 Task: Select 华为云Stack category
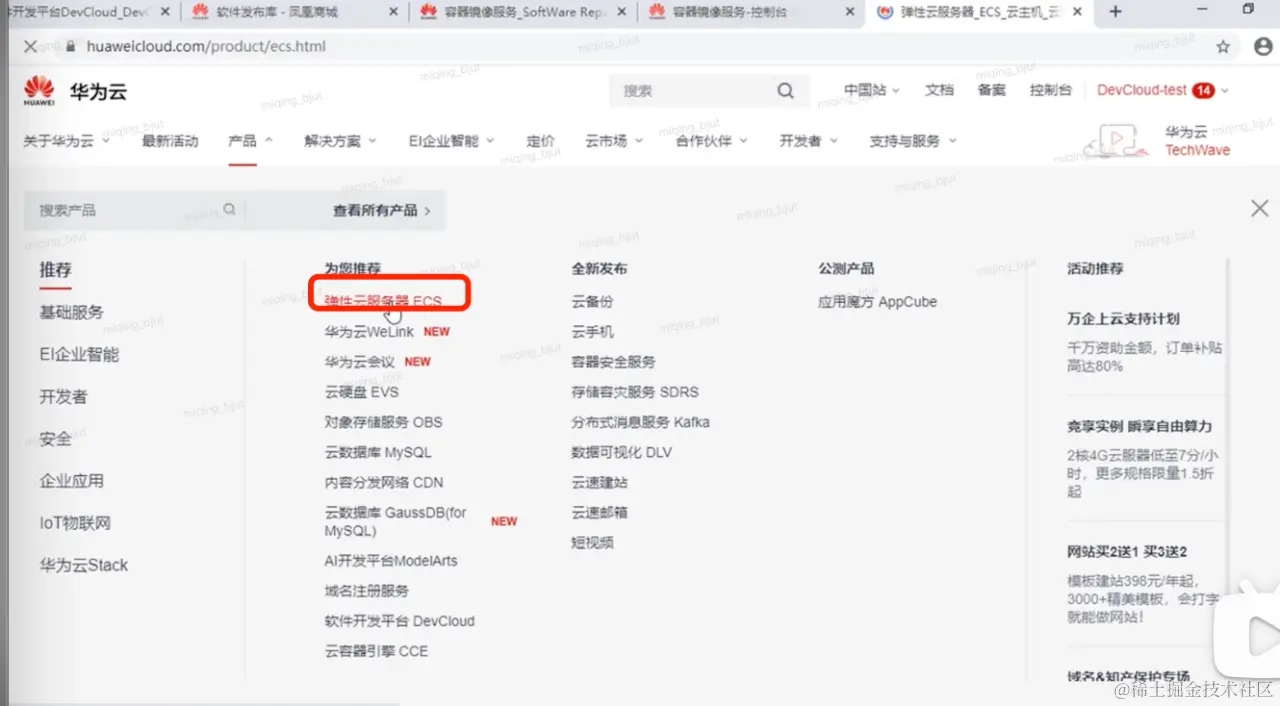(84, 565)
